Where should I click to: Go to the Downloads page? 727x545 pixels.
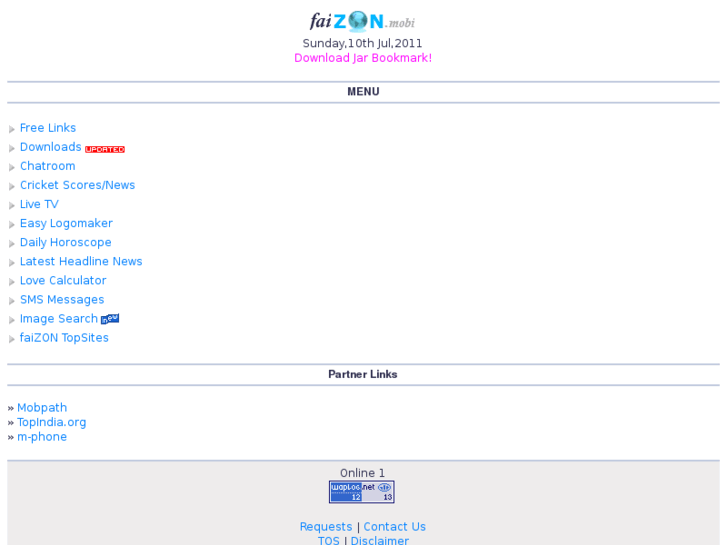(51, 147)
